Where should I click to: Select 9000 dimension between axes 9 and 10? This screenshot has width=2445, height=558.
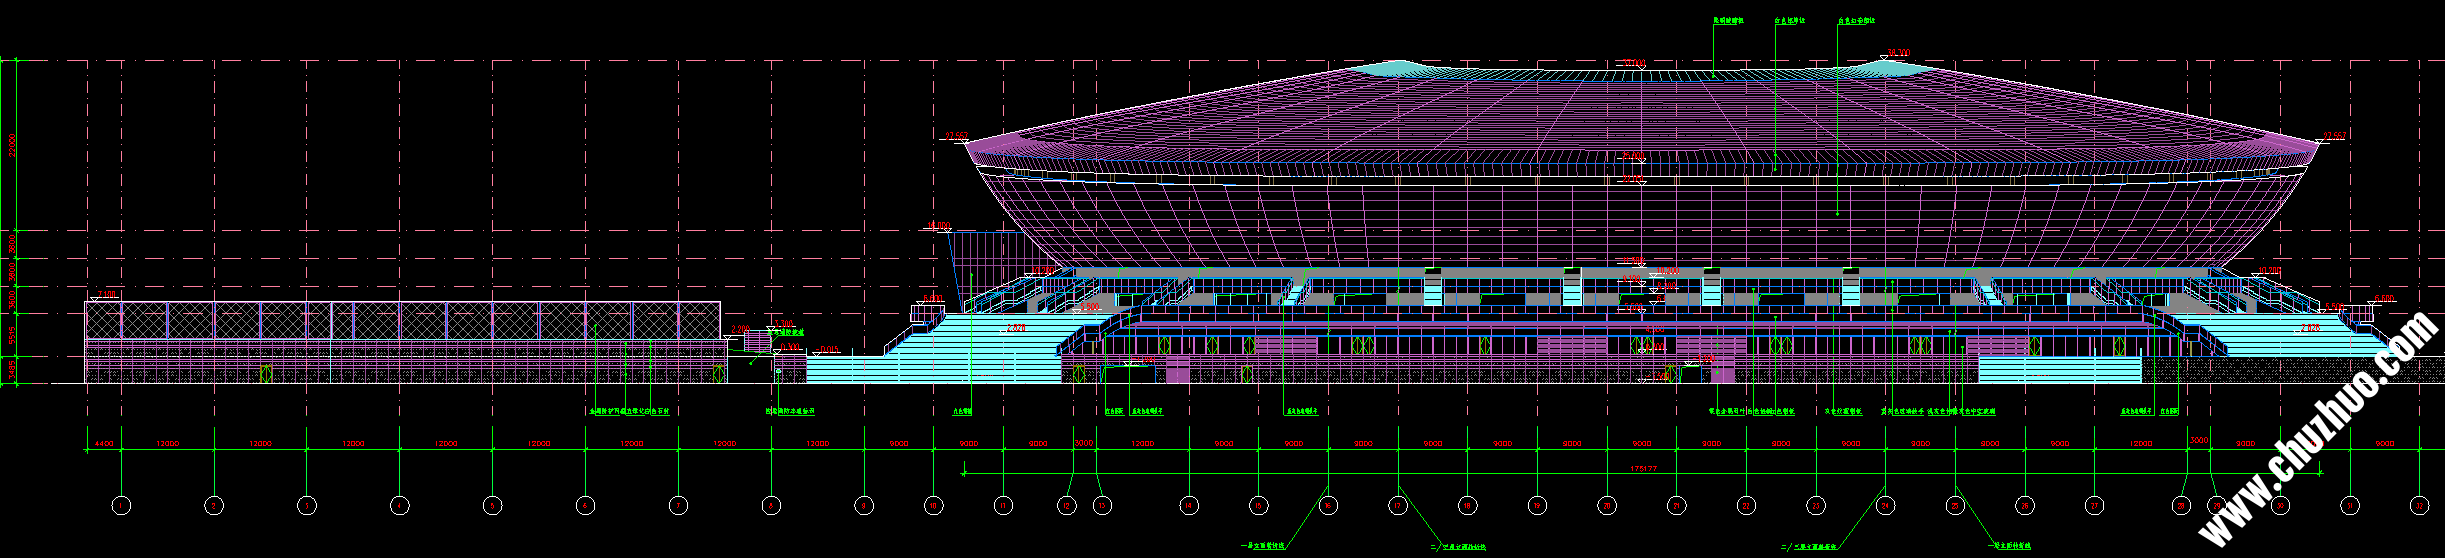coord(899,443)
